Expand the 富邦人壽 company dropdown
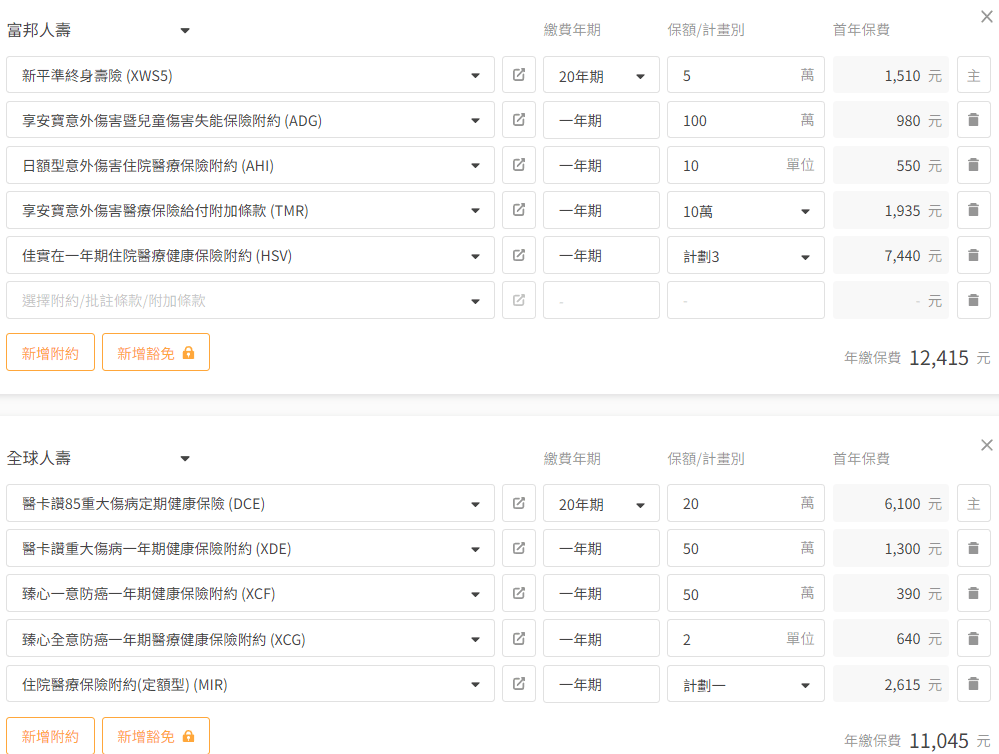999x754 pixels. point(184,30)
